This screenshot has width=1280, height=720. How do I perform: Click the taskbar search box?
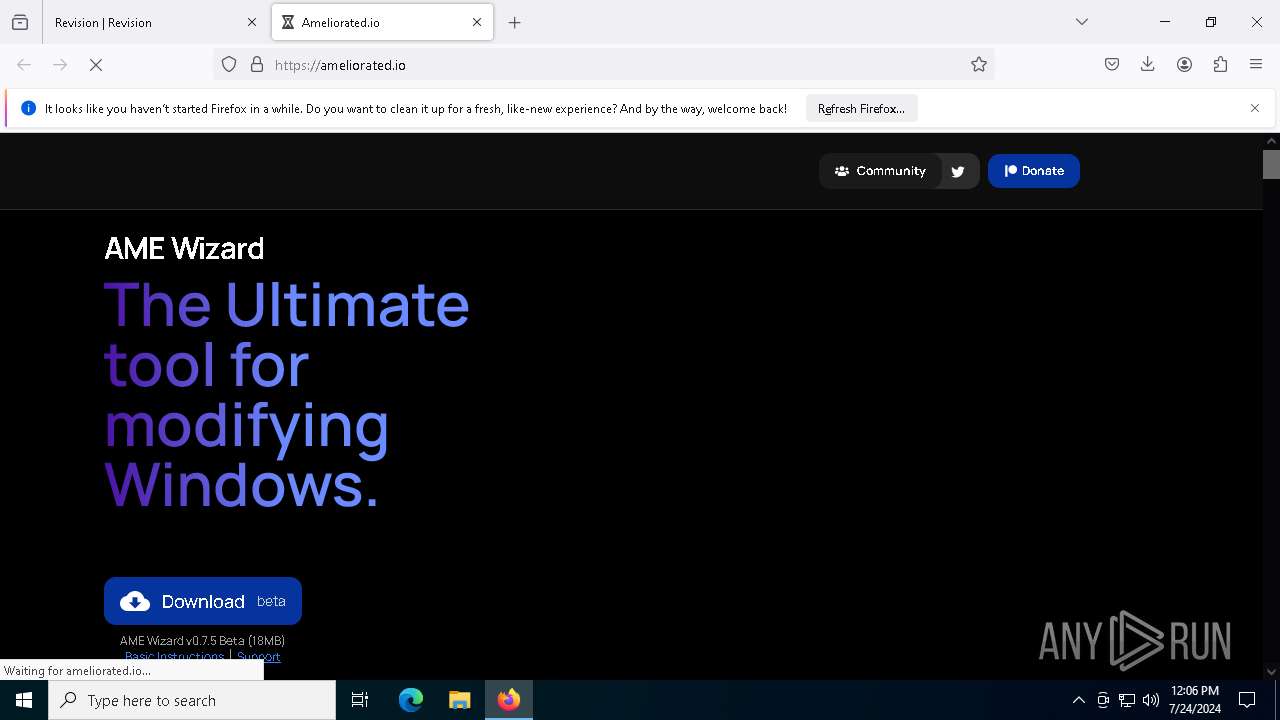(192, 700)
